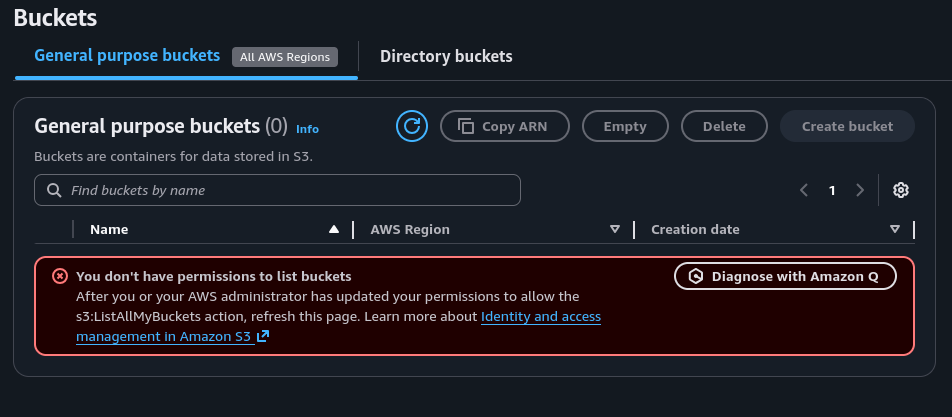Go to previous page chevron
This screenshot has width=952, height=417.
(x=804, y=190)
